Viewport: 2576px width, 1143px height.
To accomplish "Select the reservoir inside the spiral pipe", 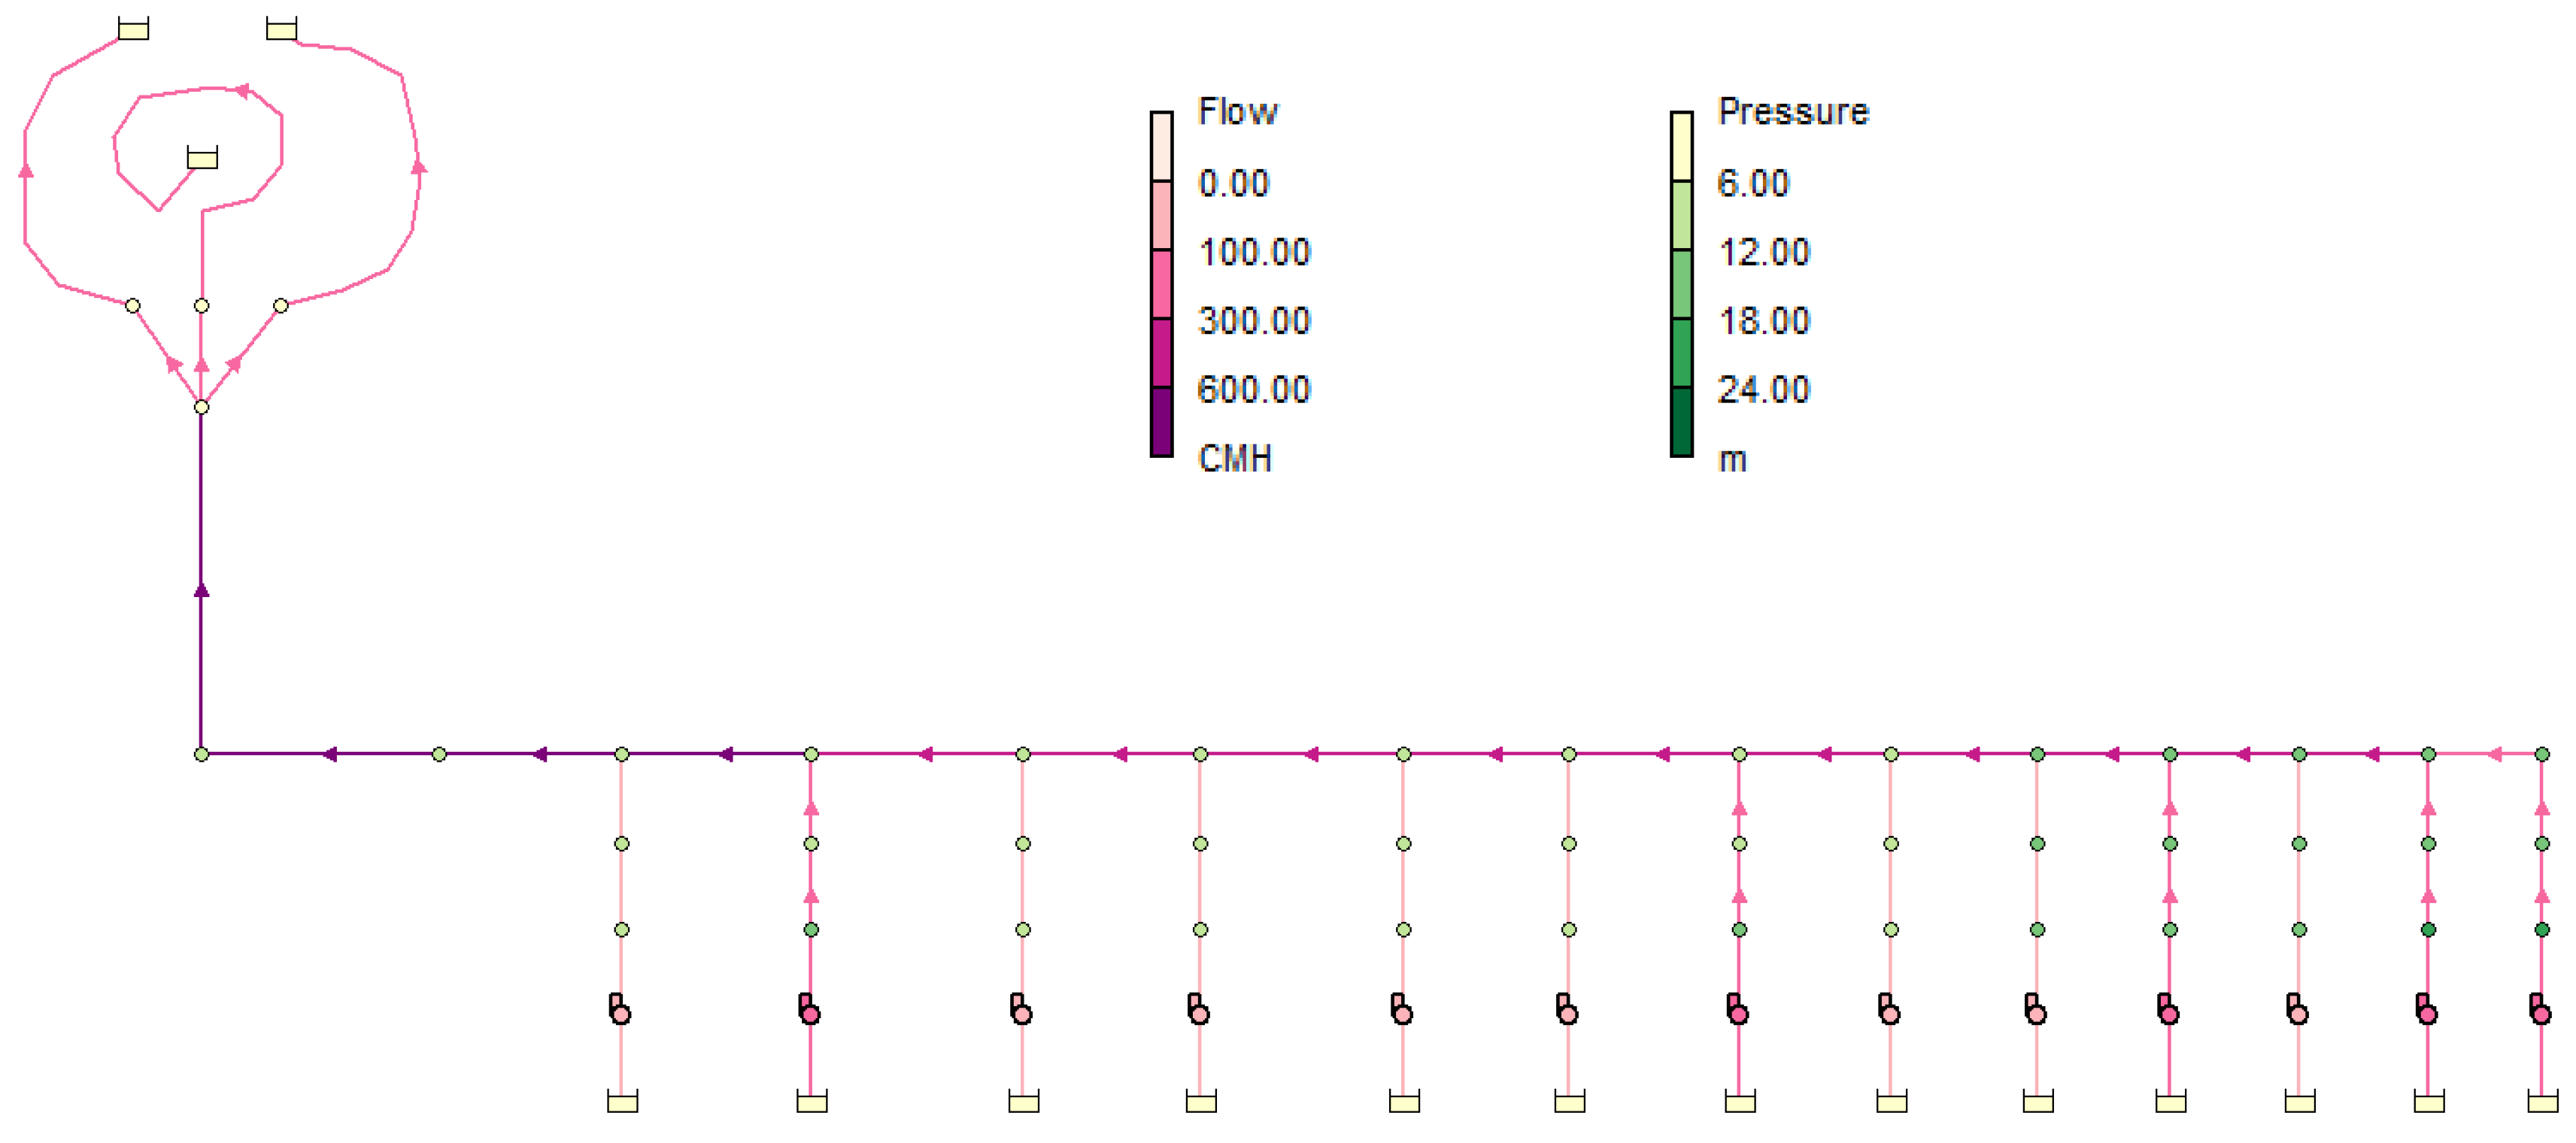I will (202, 158).
